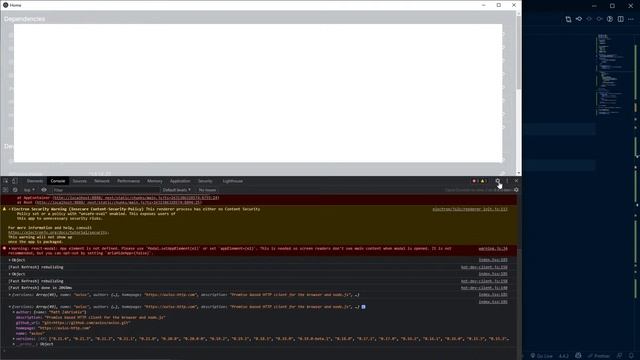This screenshot has height=360, width=640.
Task: Open hot-dev-client.js link beside 'done in' message
Action: (x=484, y=288)
